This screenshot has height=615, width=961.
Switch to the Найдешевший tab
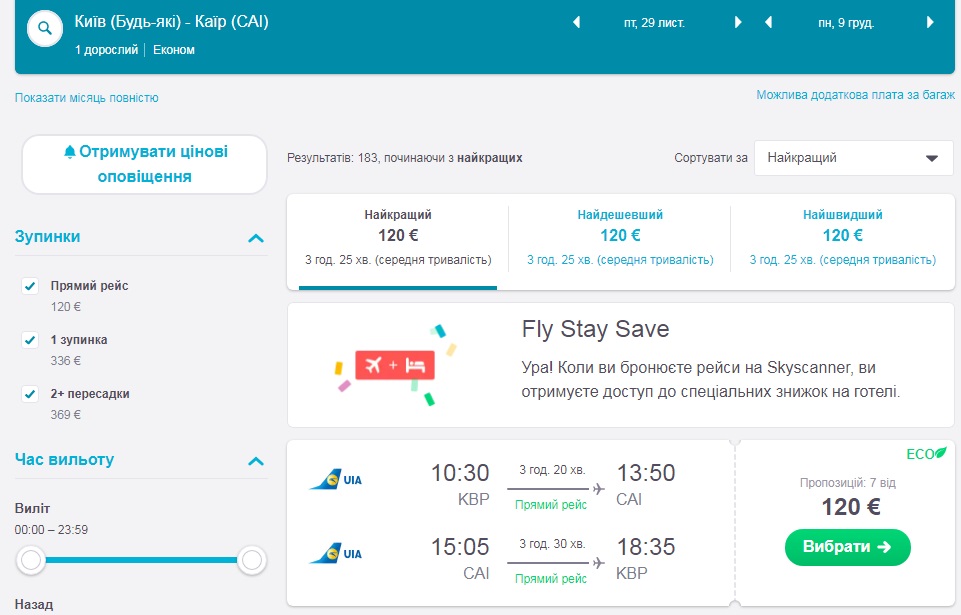(x=620, y=236)
